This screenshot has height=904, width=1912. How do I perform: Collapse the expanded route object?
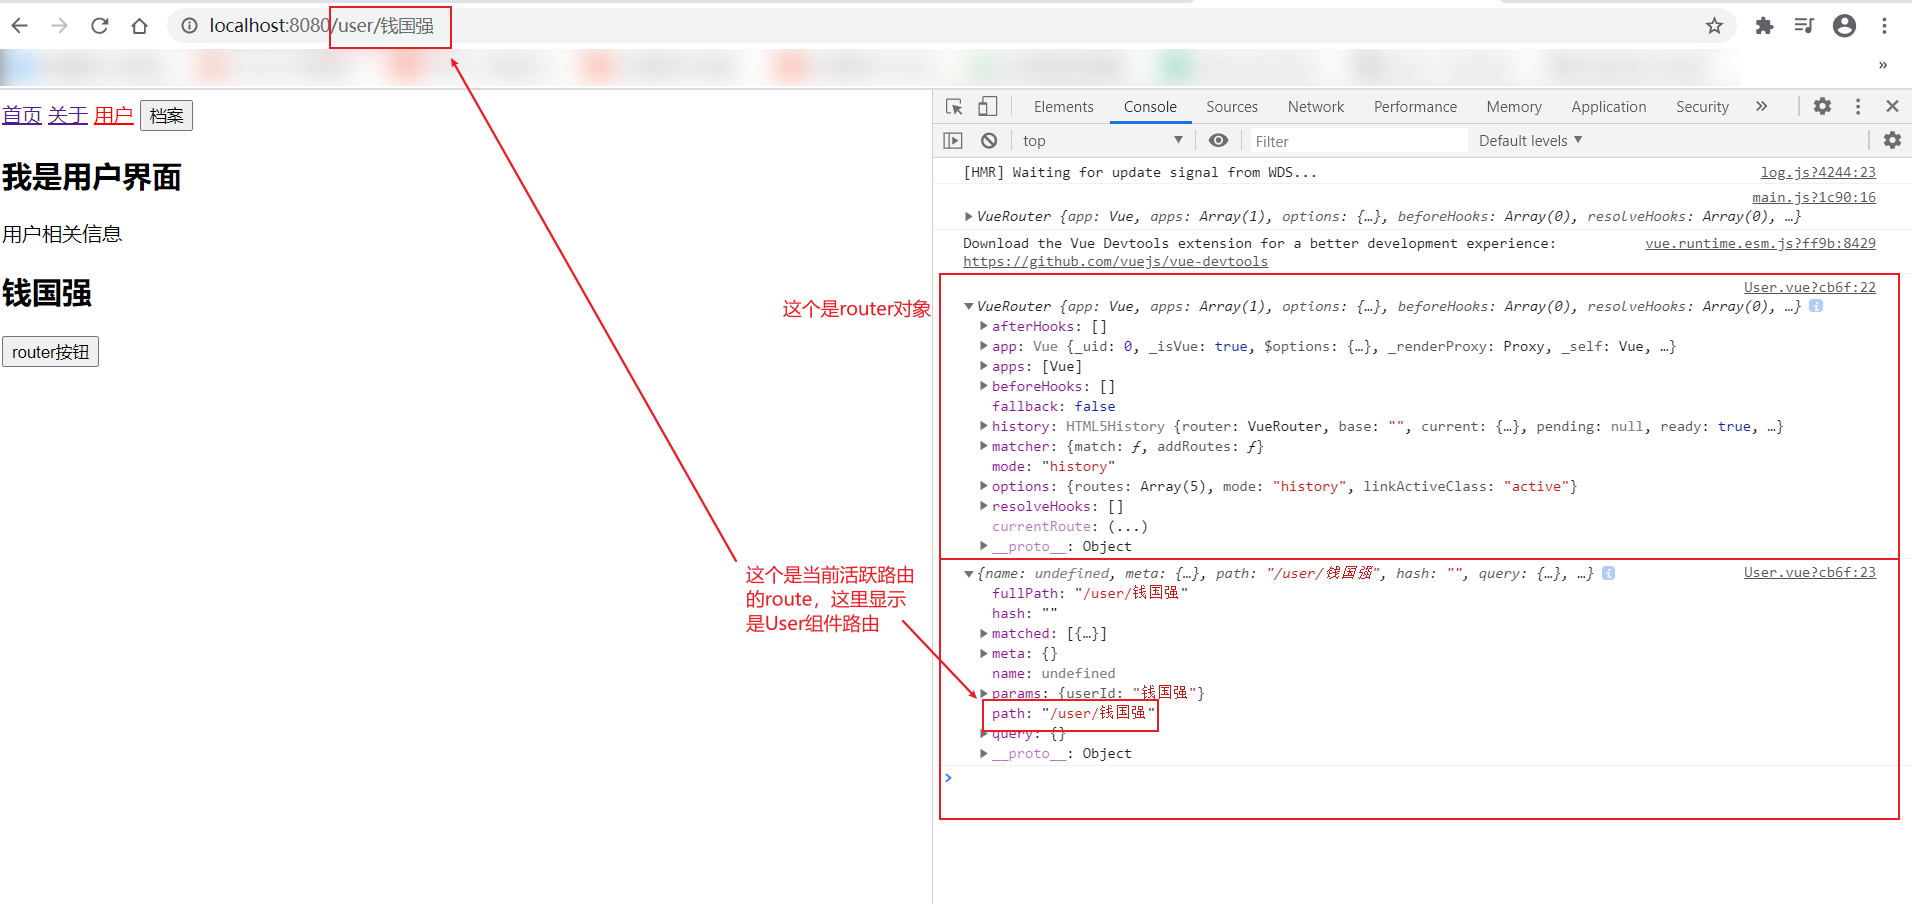[968, 573]
